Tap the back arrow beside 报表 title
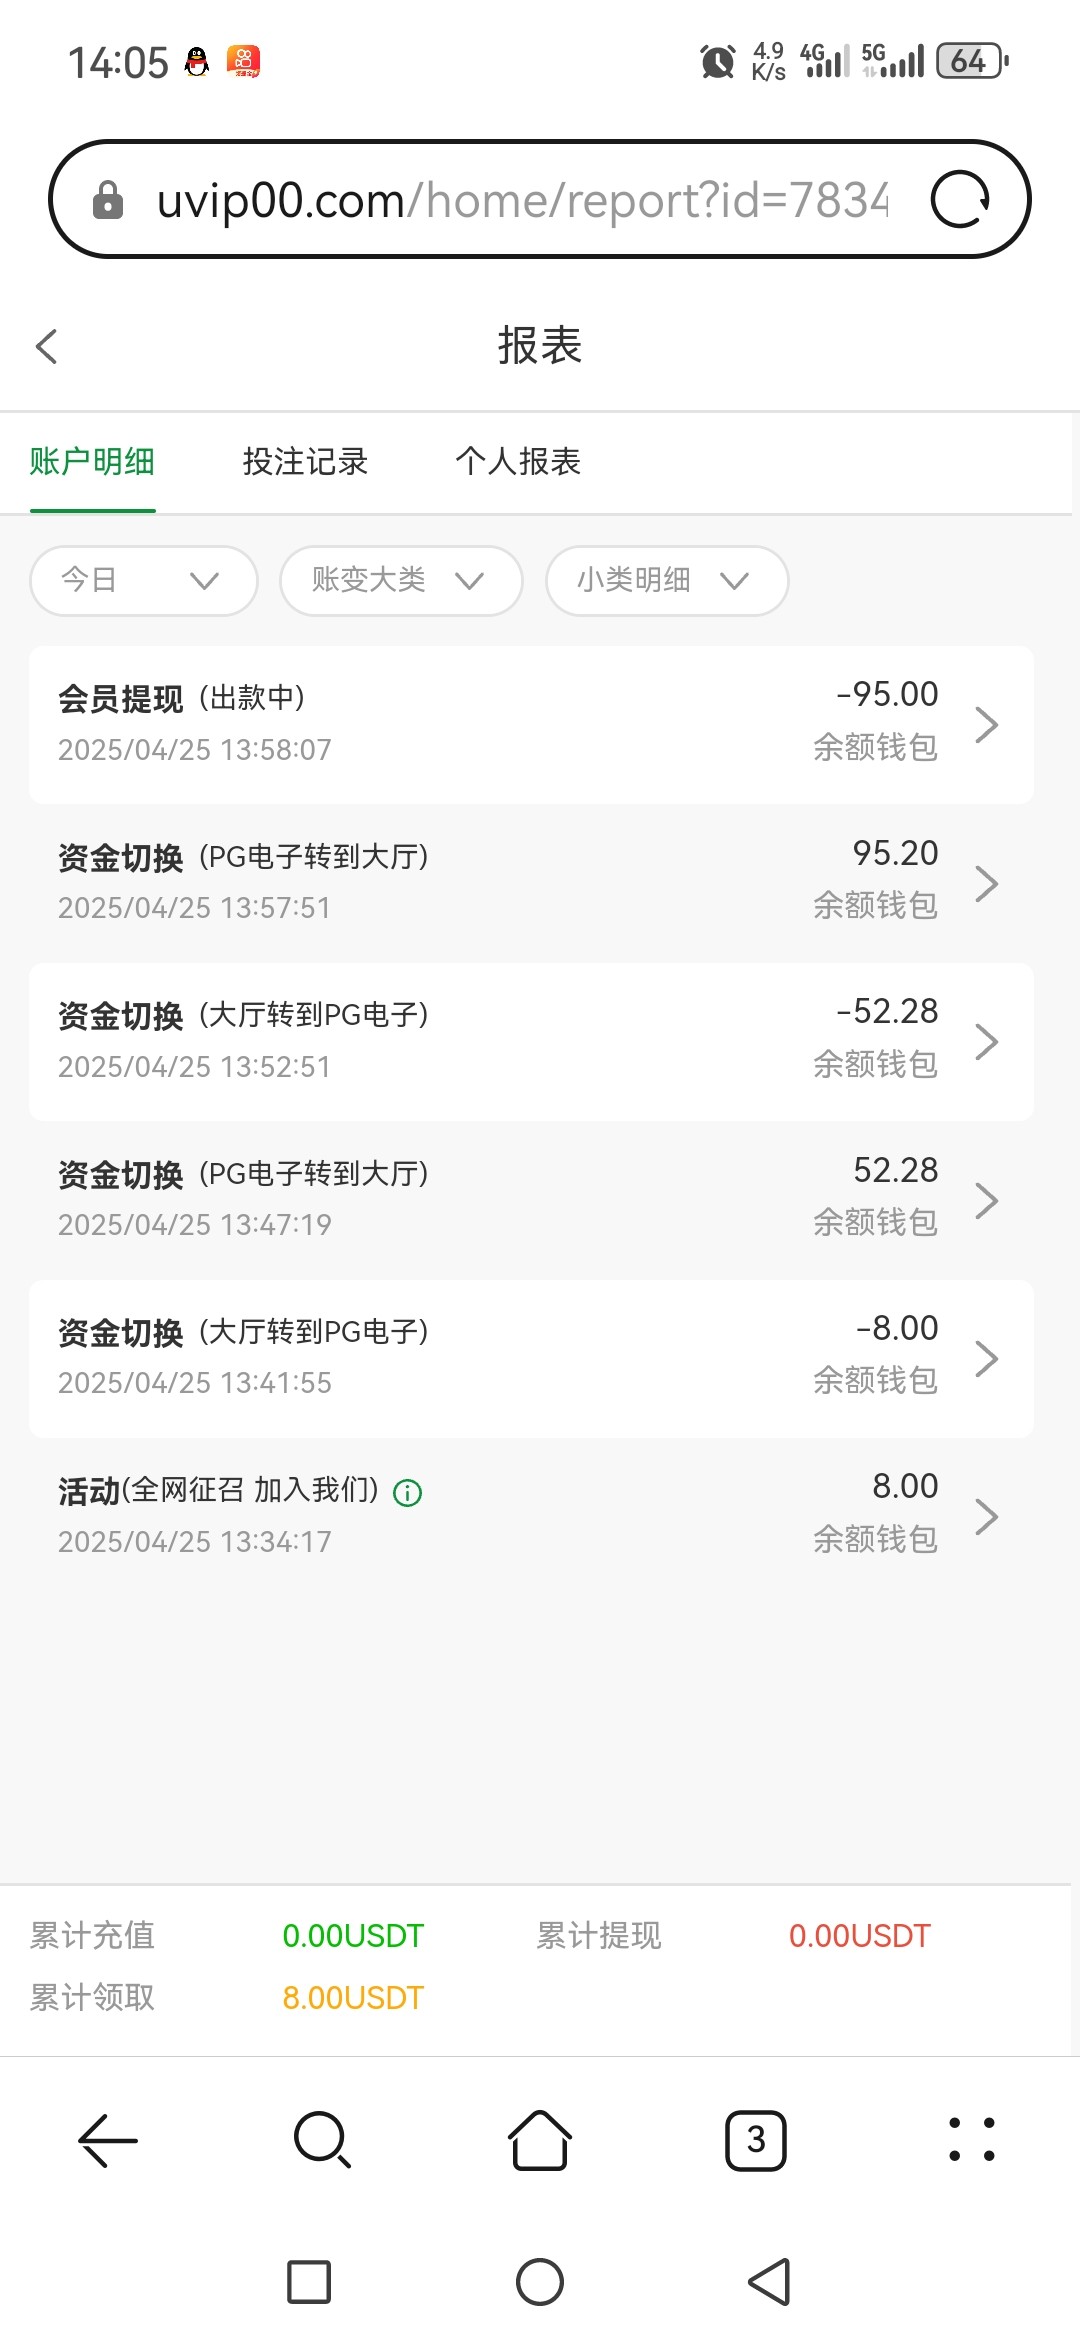1080x2340 pixels. tap(46, 347)
